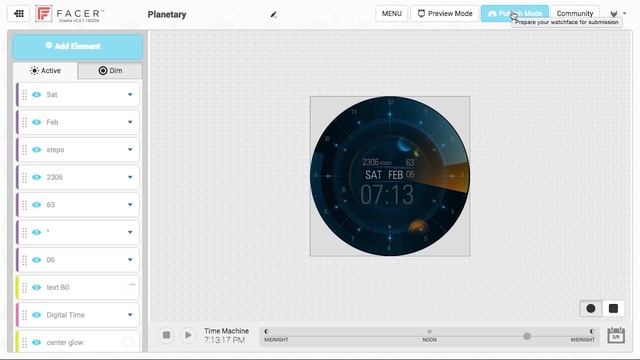The width and height of the screenshot is (640, 360).
Task: Hide the Digital Time layer
Action: pyautogui.click(x=37, y=315)
